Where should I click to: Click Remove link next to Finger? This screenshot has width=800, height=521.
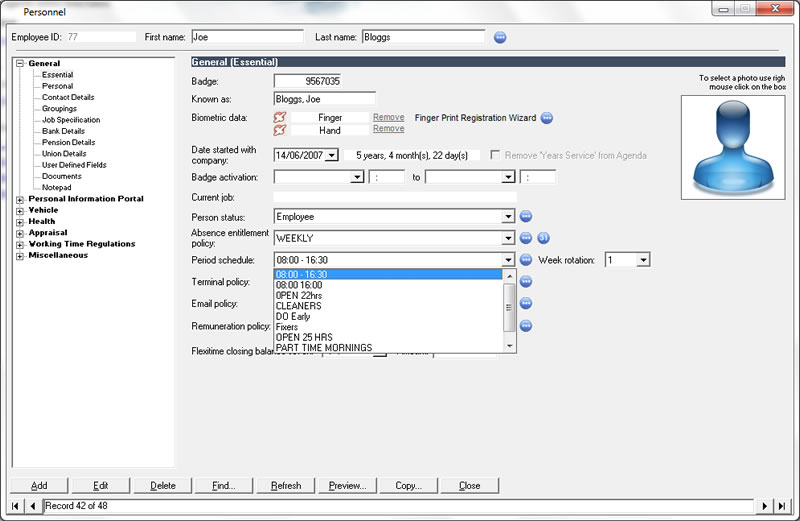point(388,117)
